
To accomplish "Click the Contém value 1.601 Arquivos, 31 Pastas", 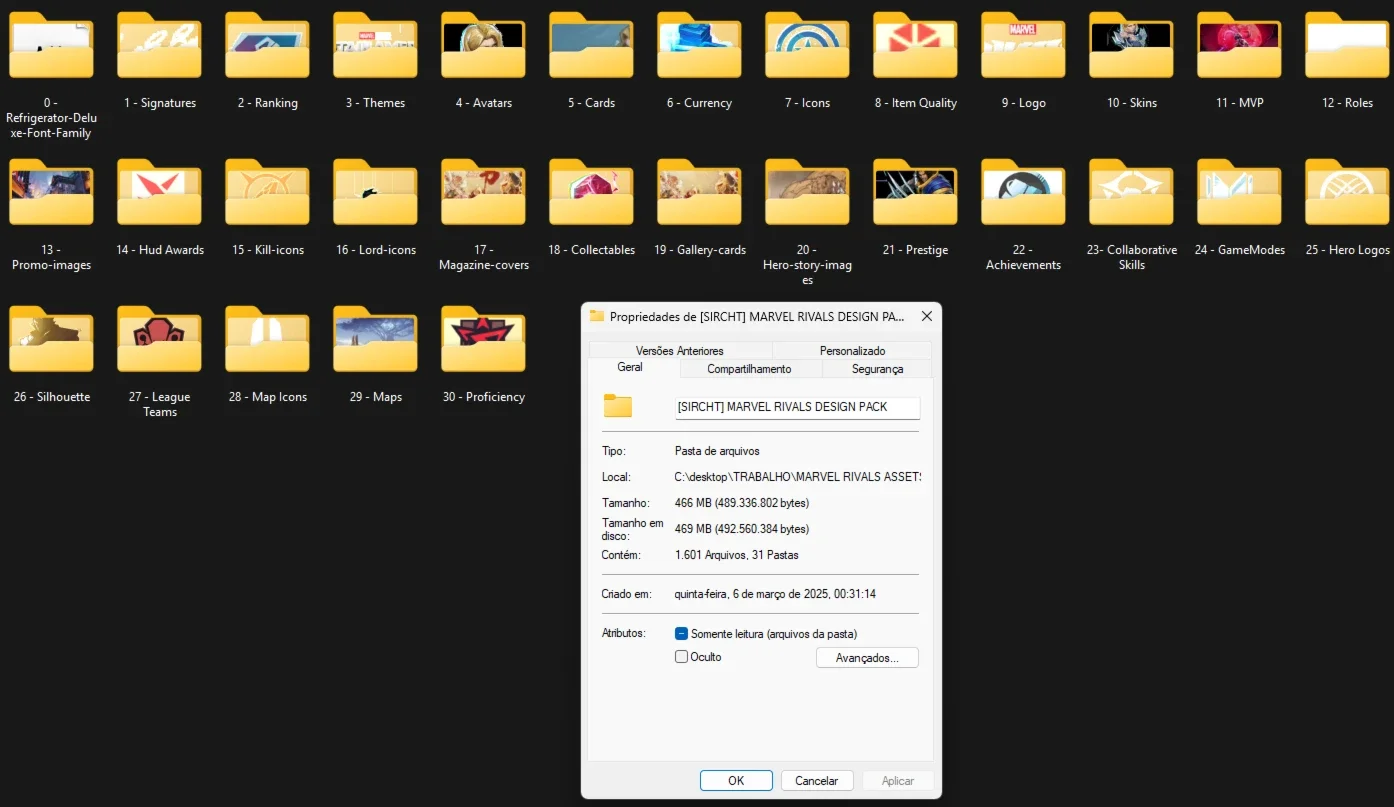I will coord(736,555).
